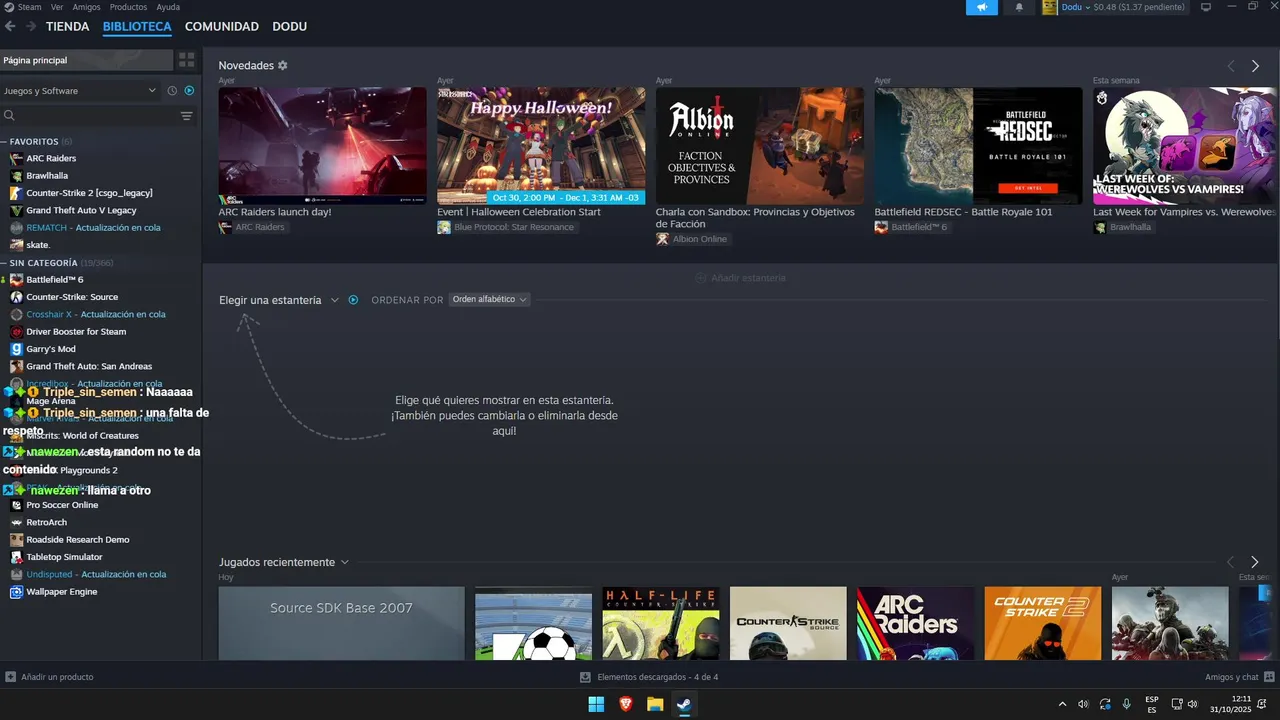Screen dimensions: 1280x720
Task: Click the Dodu profile avatar
Action: [x=1049, y=7]
